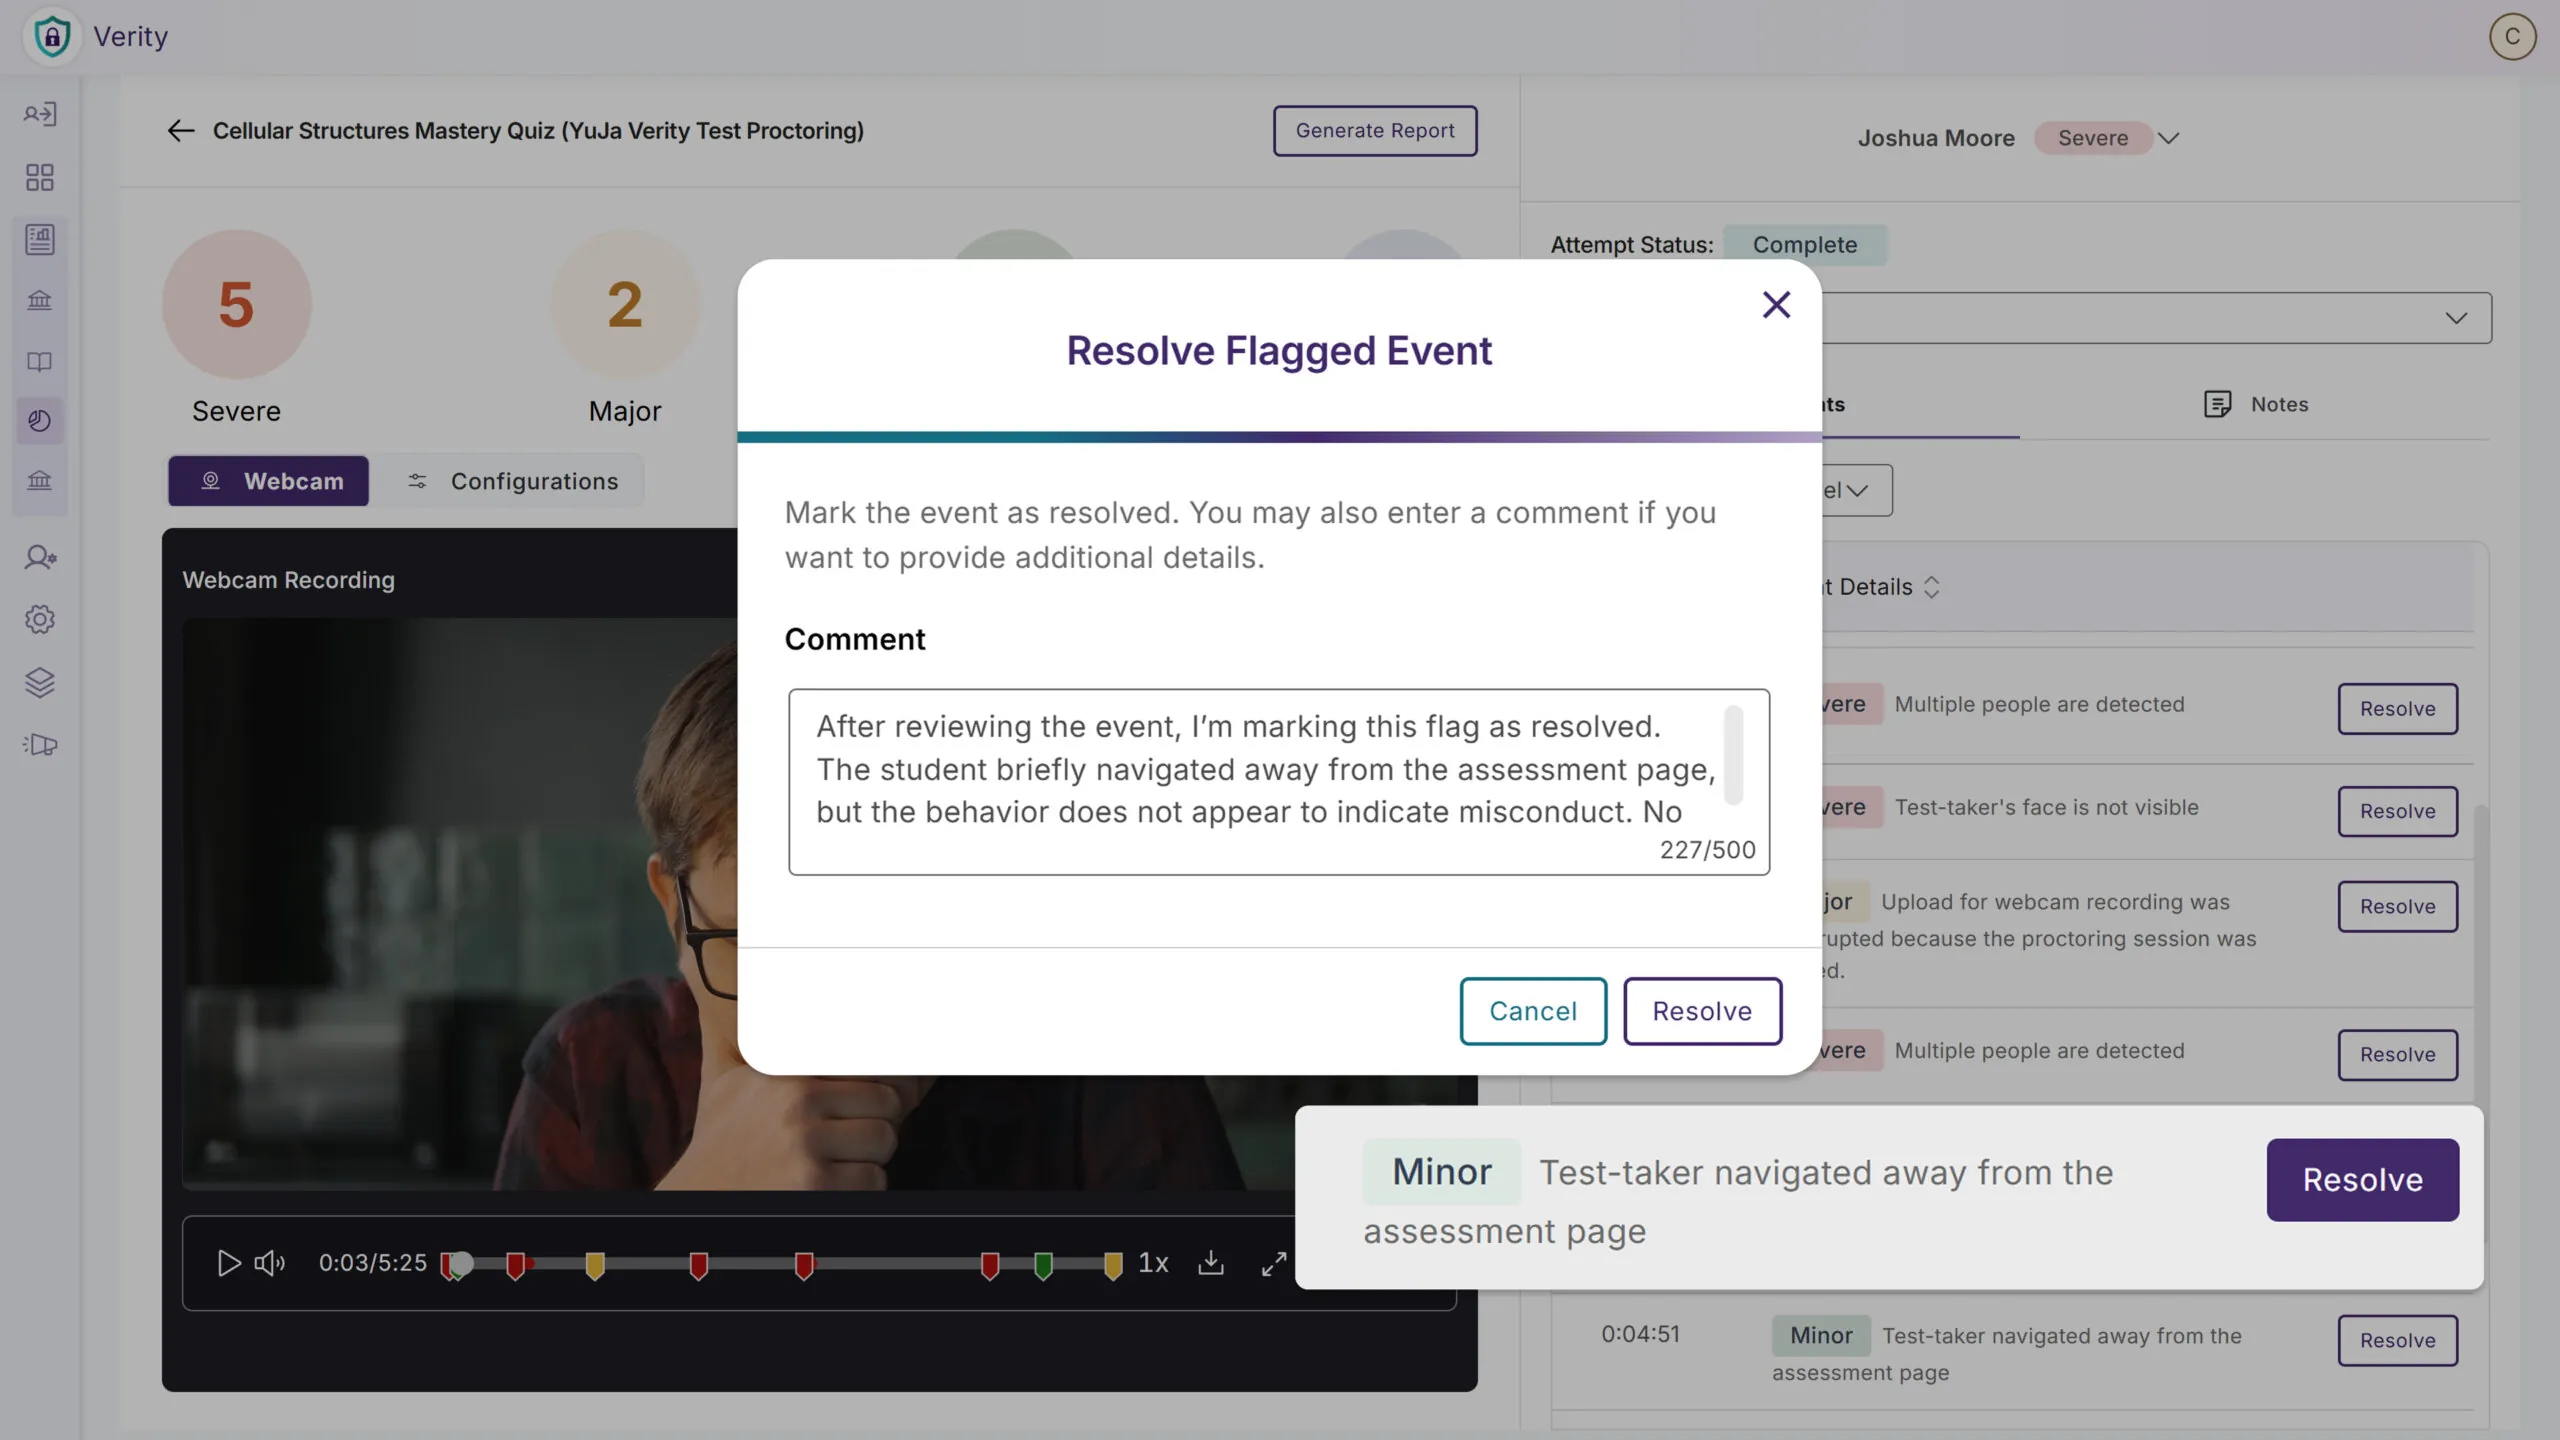Open the settings gear in the sidebar
This screenshot has width=2560, height=1440.
click(40, 619)
